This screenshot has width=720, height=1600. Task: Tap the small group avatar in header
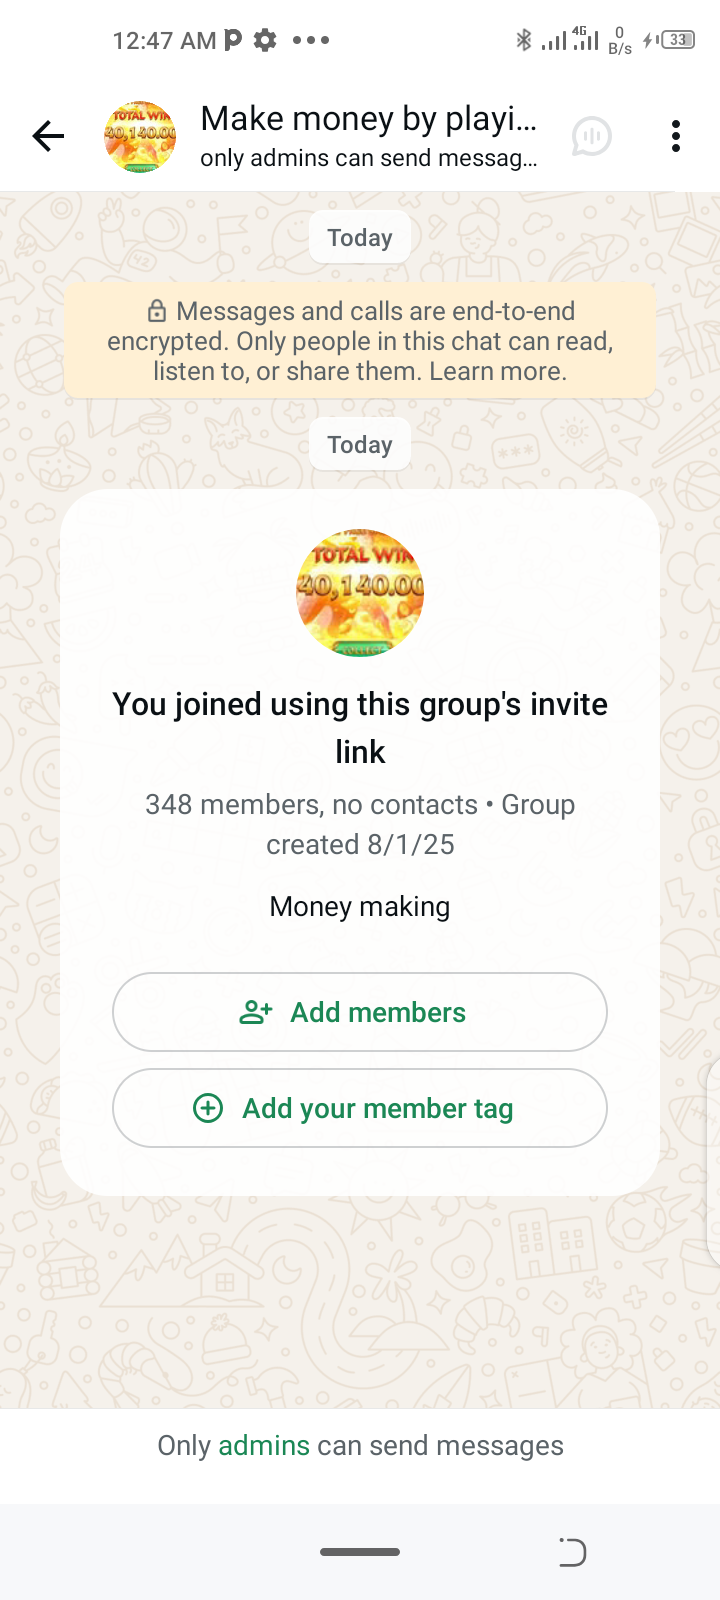pyautogui.click(x=140, y=136)
